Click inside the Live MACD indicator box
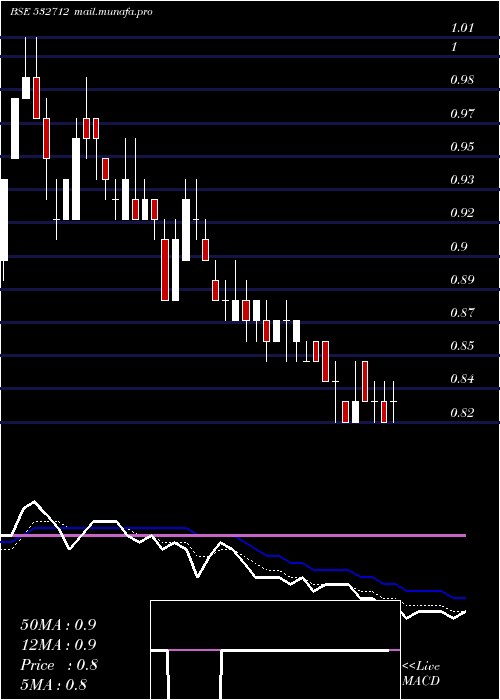The image size is (500, 700). click(x=275, y=650)
